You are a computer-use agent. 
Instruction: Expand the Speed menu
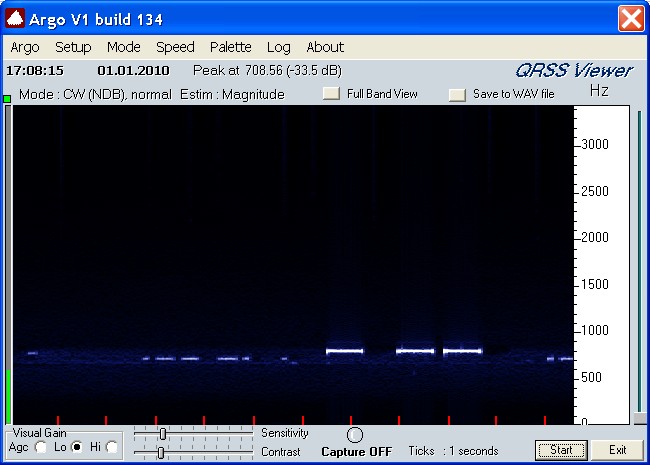pyautogui.click(x=175, y=47)
